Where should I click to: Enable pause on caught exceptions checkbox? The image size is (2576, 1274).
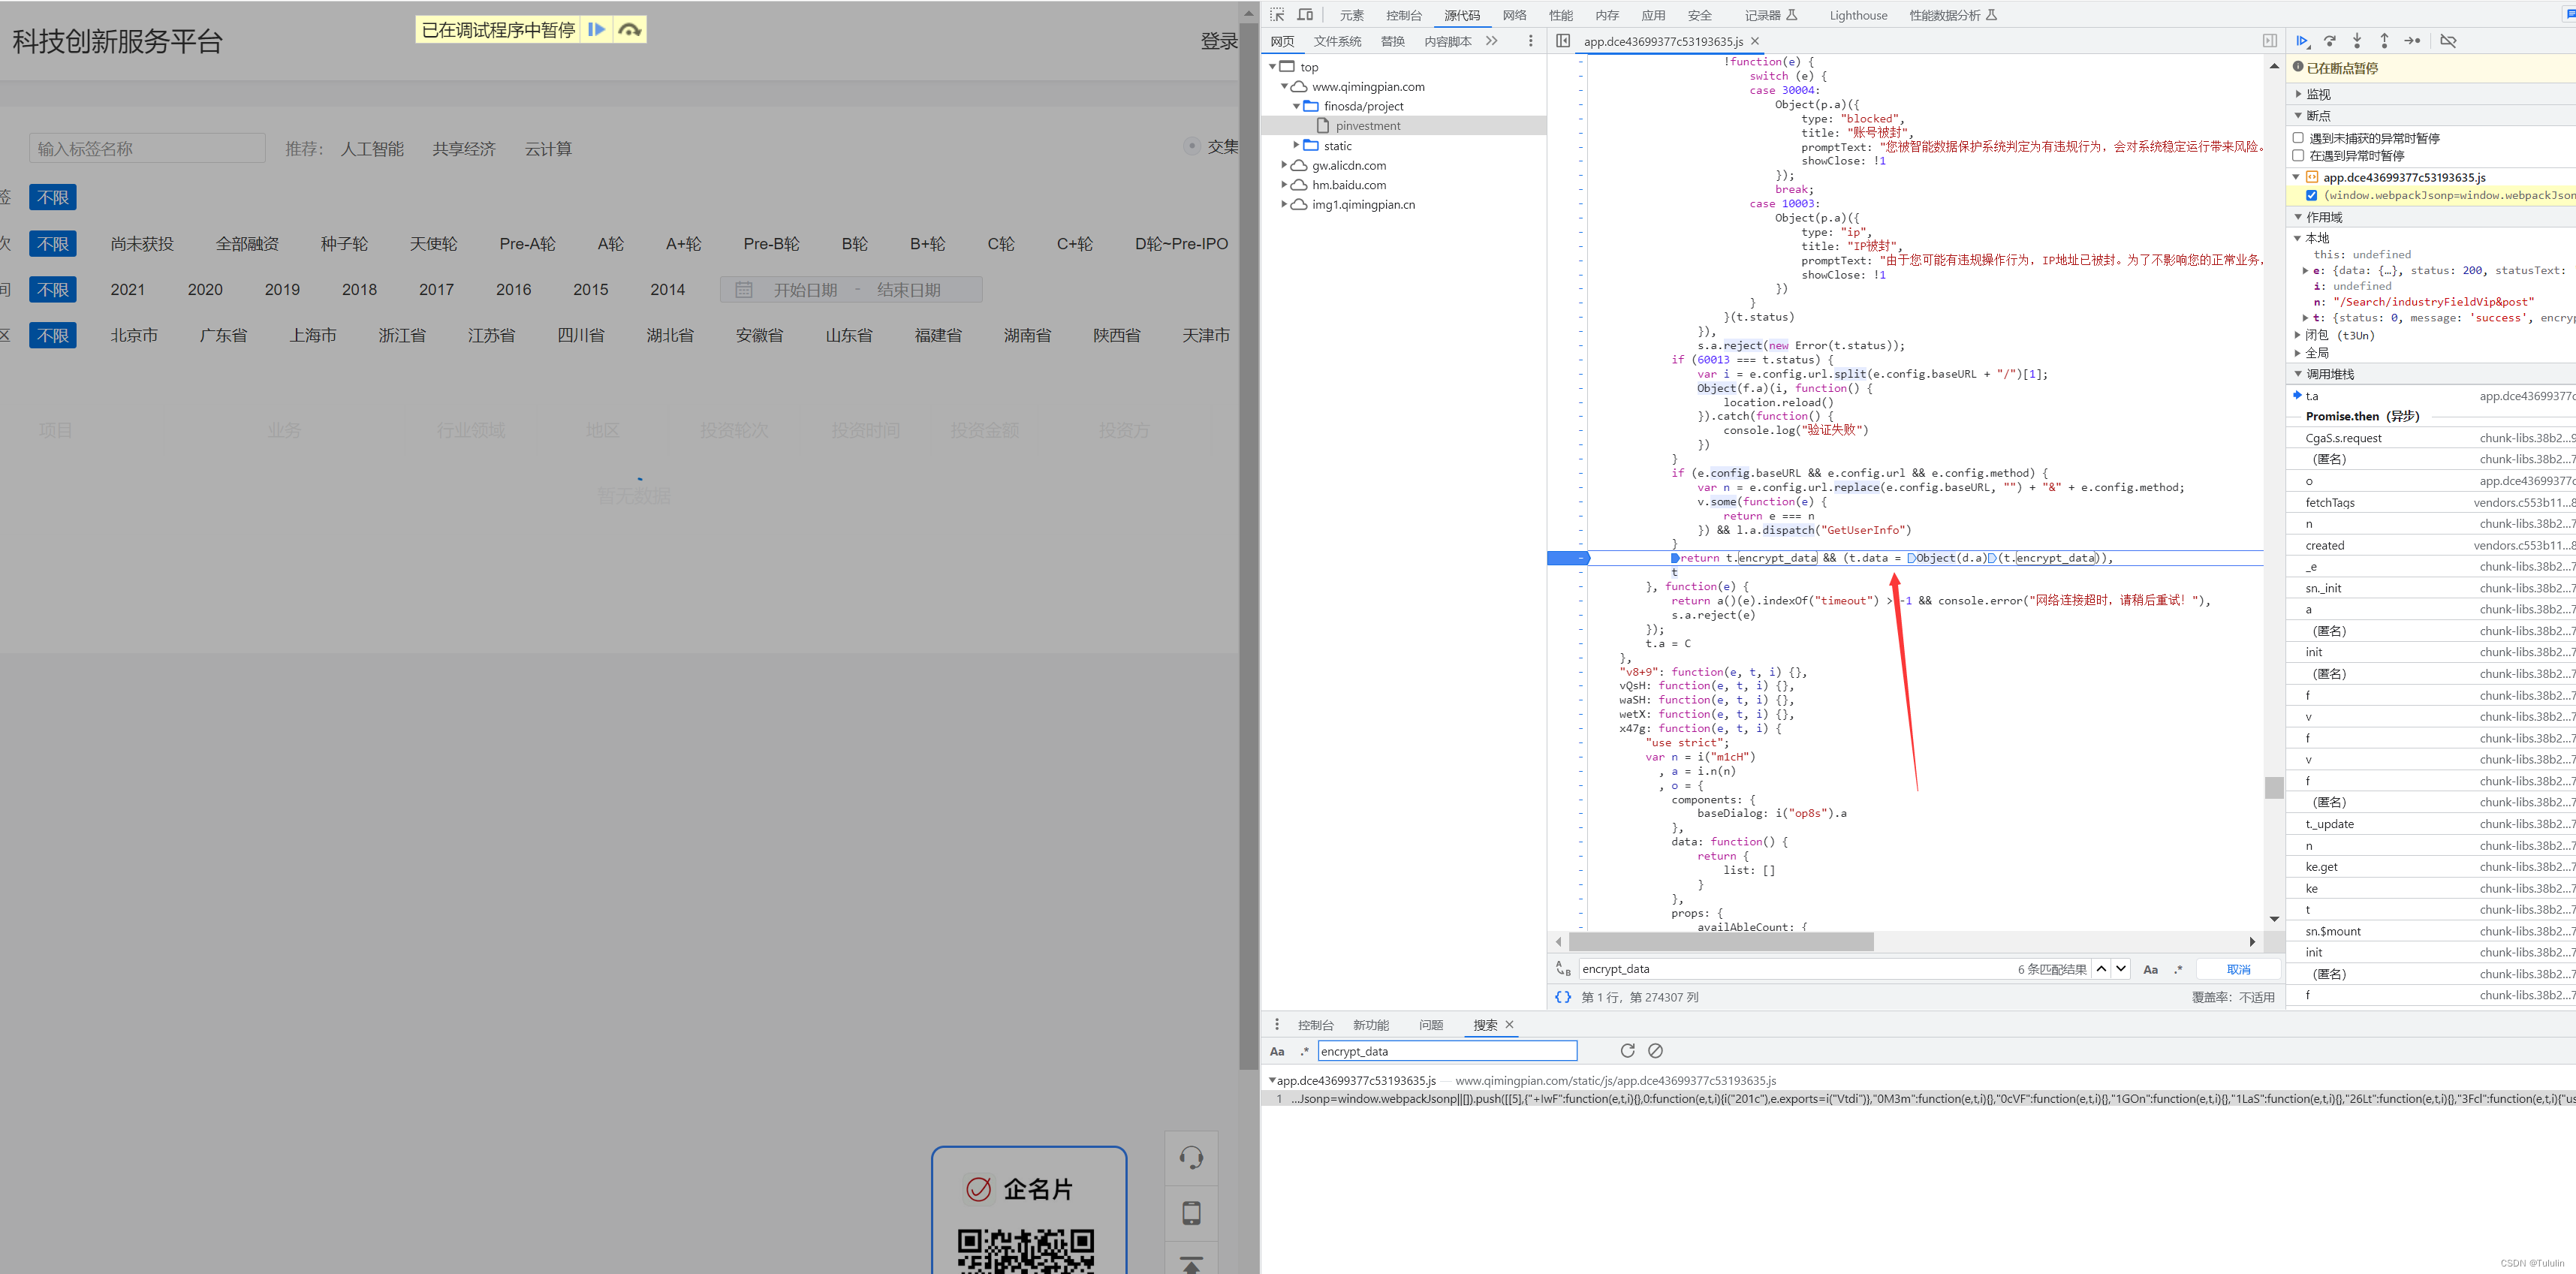2298,156
